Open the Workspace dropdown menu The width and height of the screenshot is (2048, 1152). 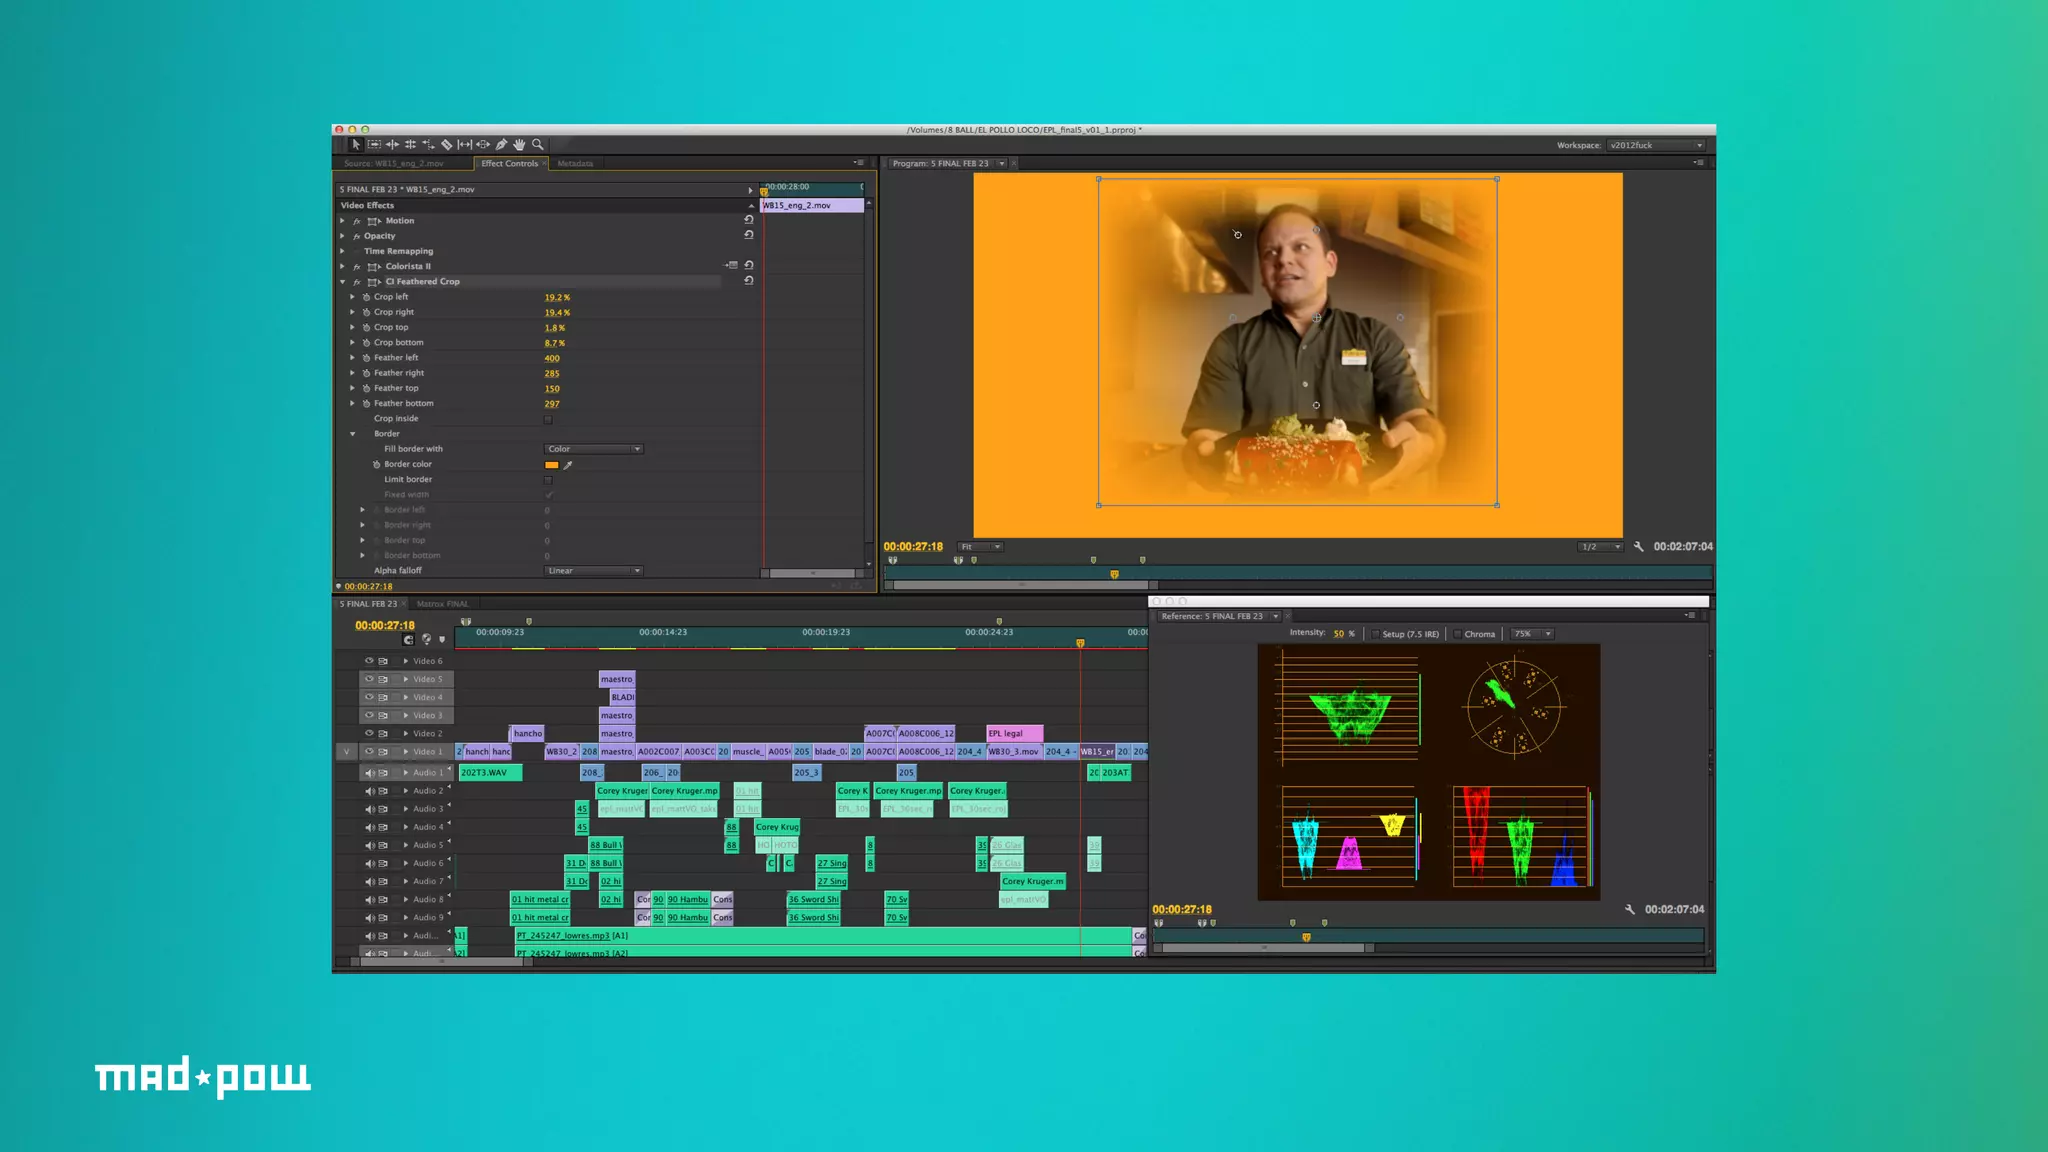(1656, 146)
